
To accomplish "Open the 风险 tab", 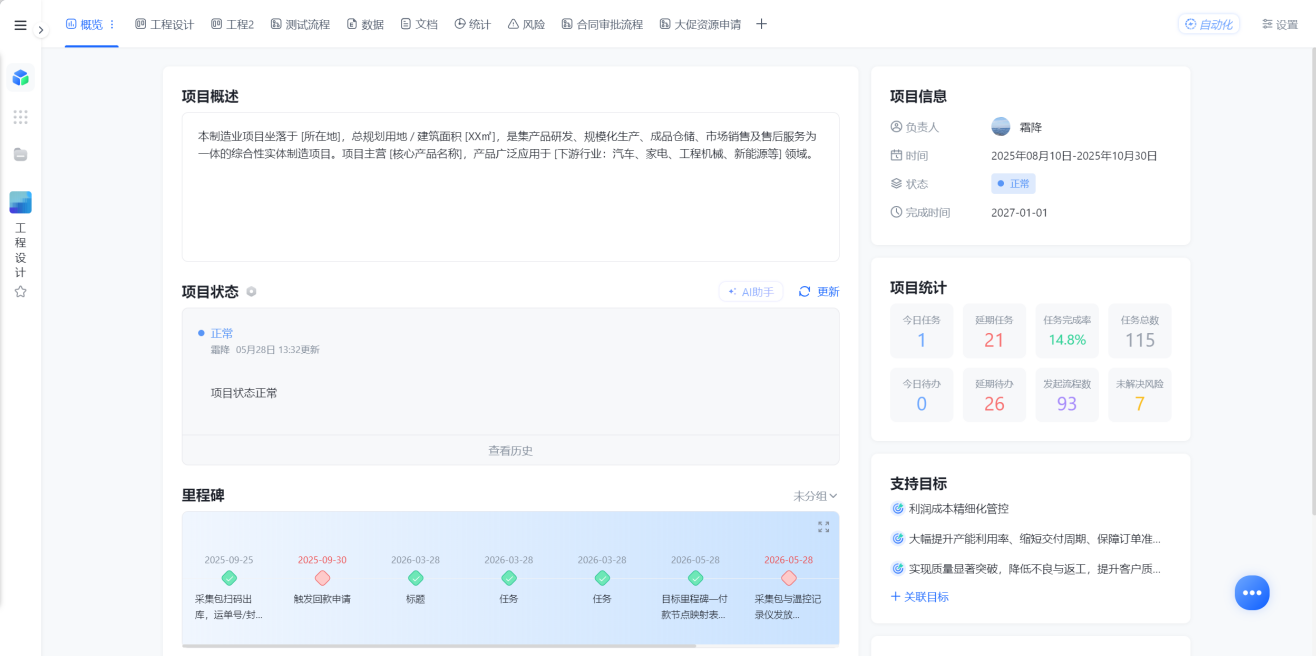I will tap(526, 24).
